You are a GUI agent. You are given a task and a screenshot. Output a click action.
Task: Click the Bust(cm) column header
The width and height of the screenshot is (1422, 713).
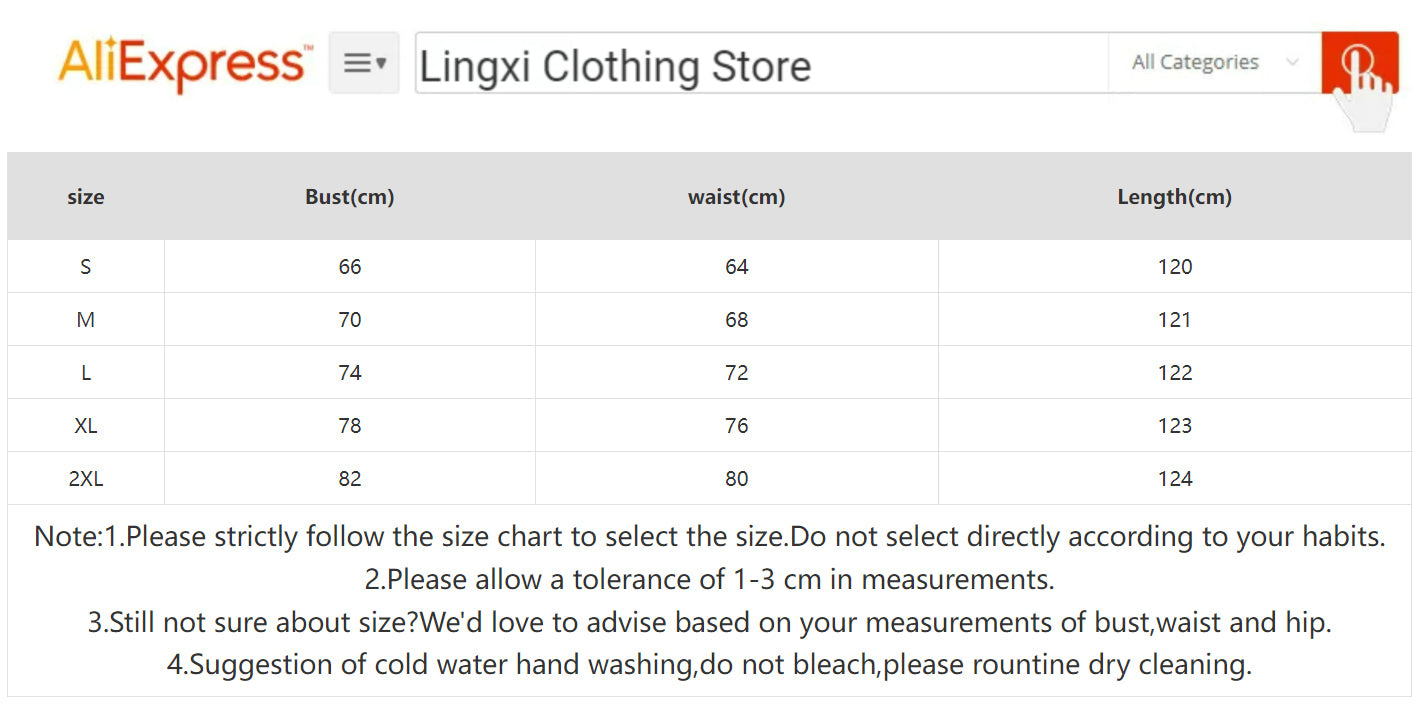[350, 197]
